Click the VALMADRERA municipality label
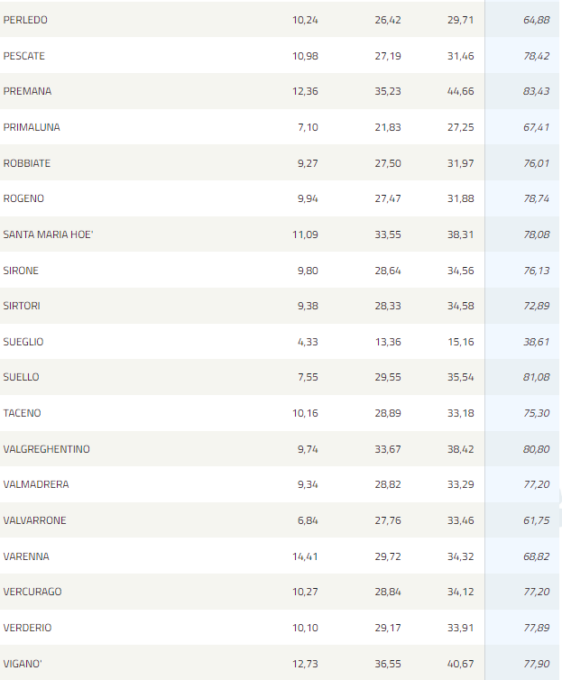 (36, 484)
